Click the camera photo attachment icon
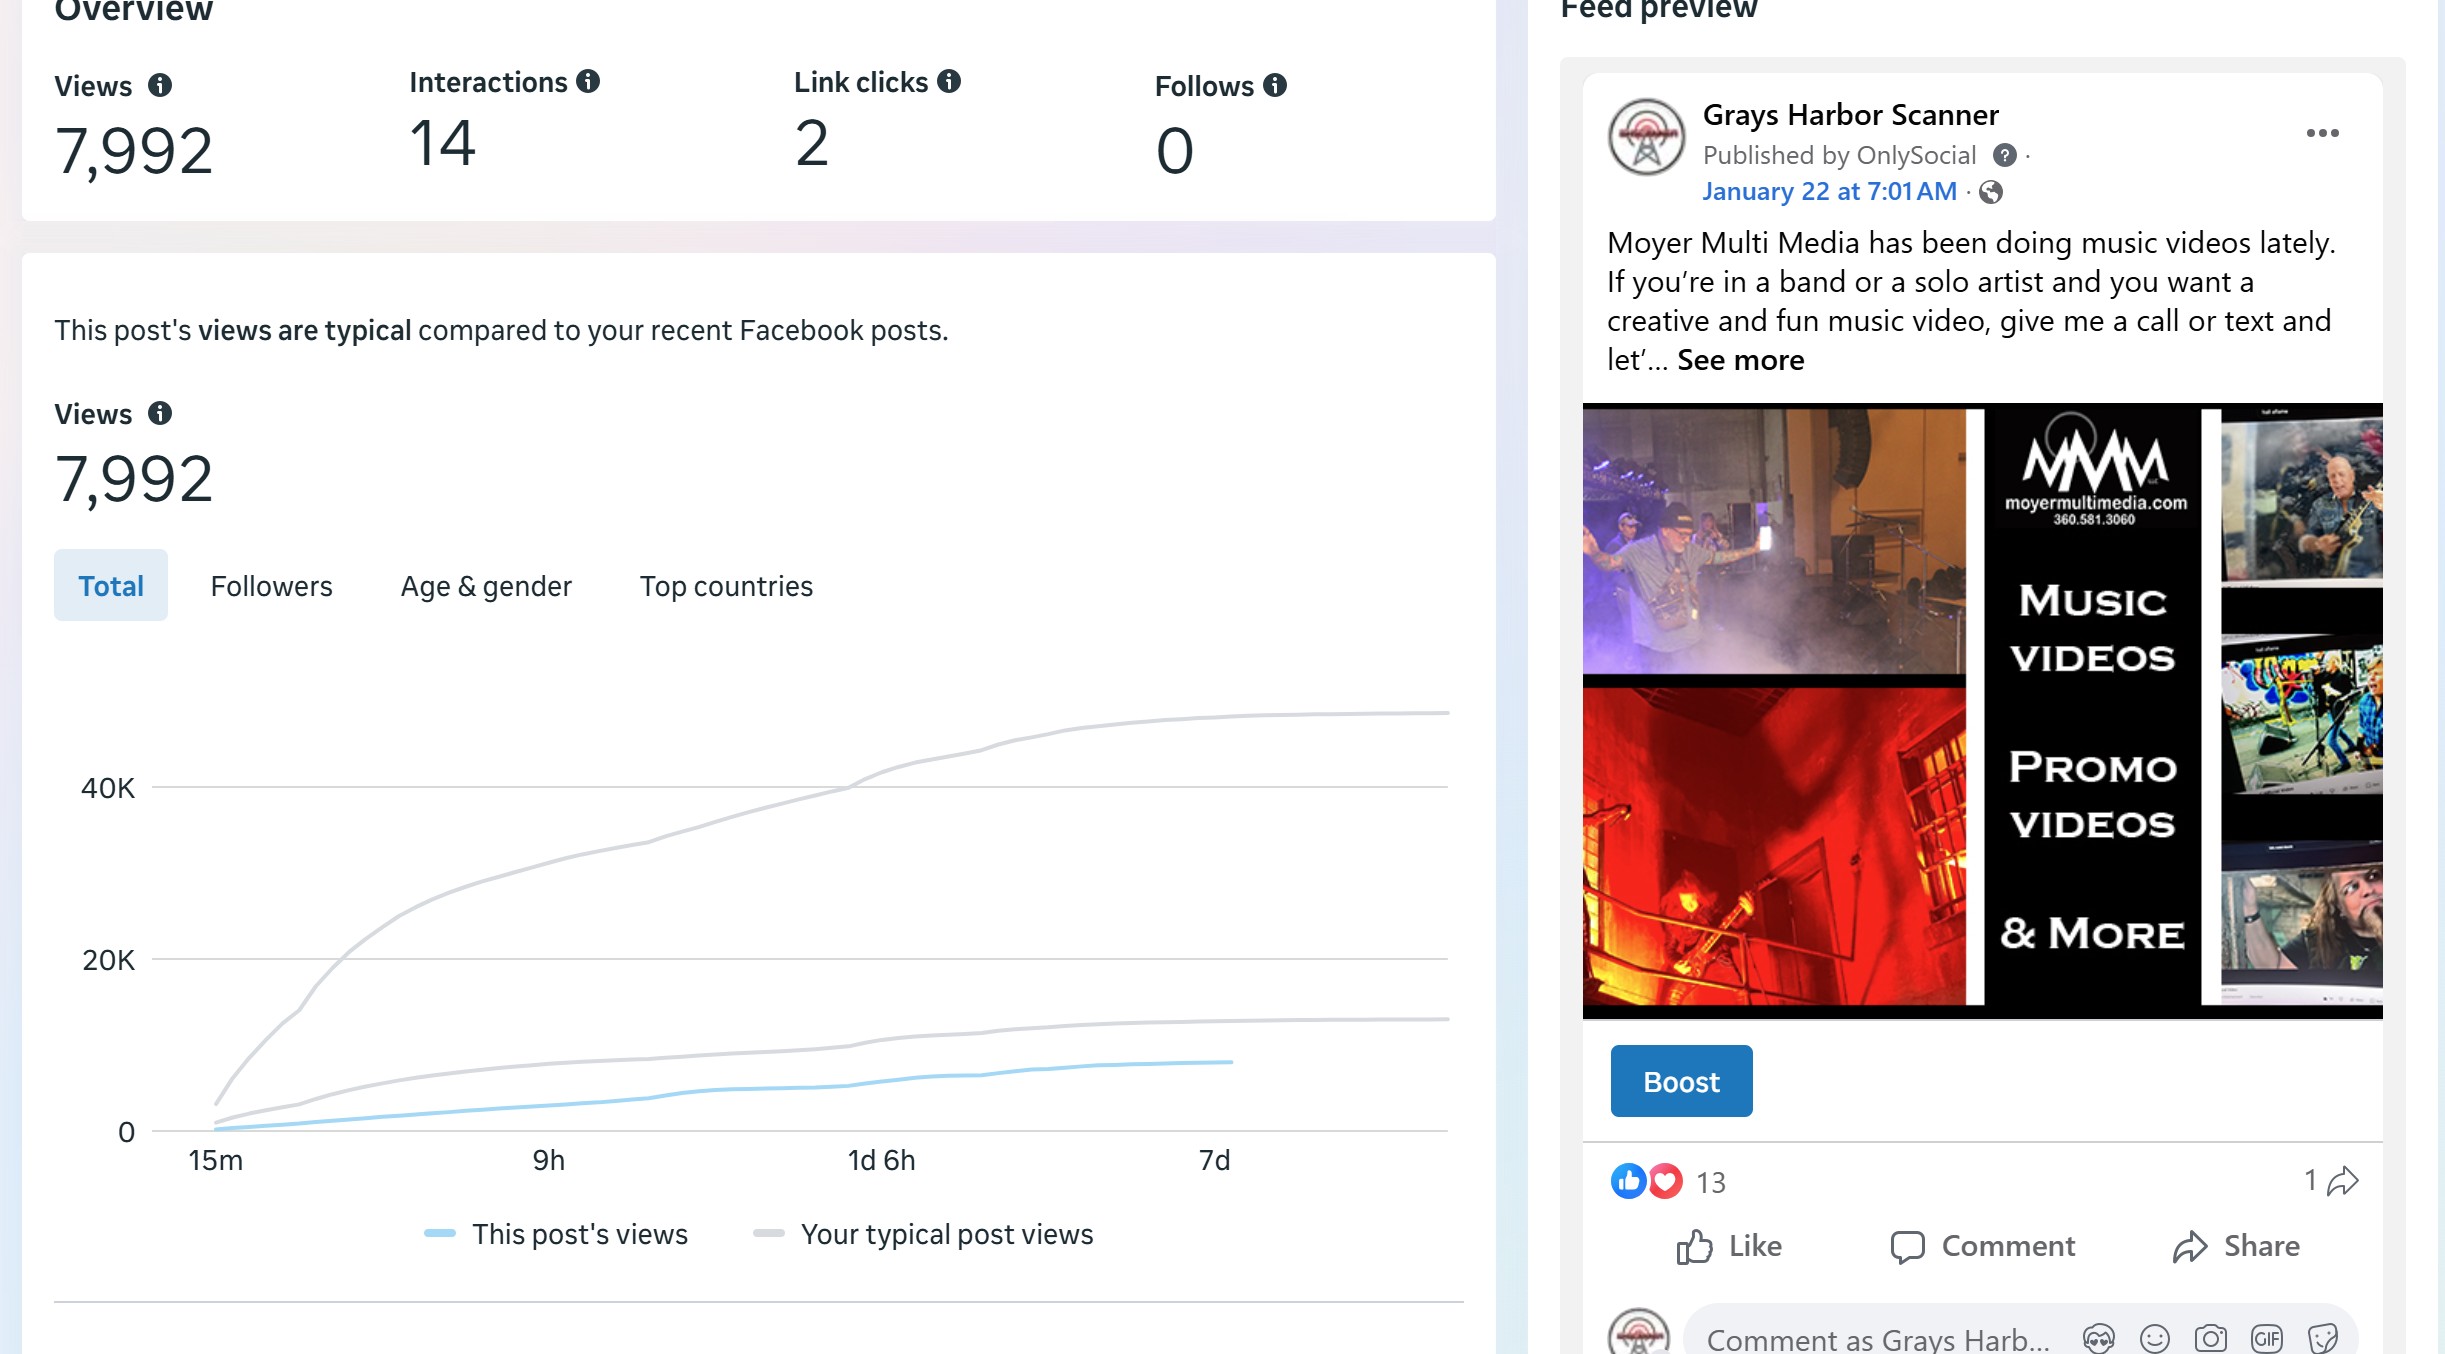This screenshot has height=1354, width=2445. click(2210, 1337)
